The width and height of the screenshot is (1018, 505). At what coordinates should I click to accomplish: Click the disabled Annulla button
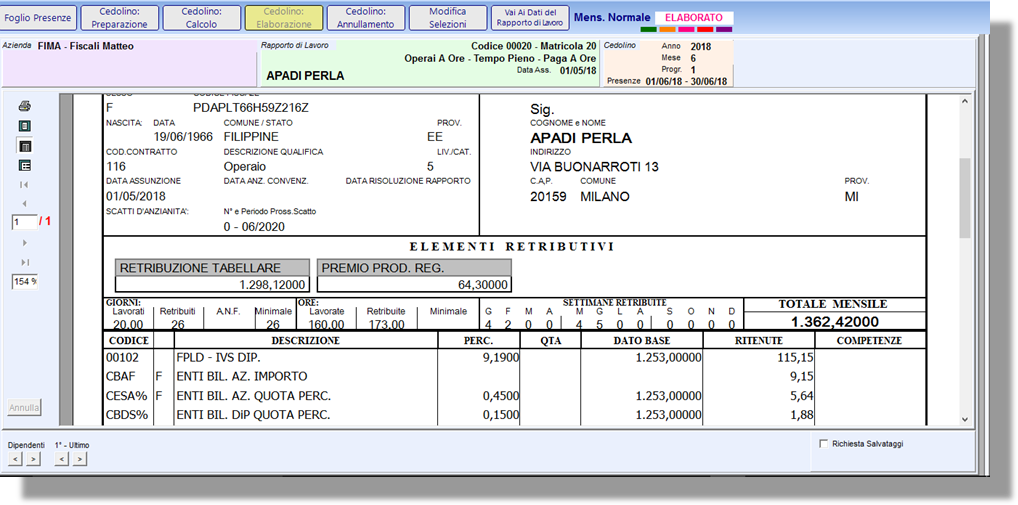tap(25, 408)
